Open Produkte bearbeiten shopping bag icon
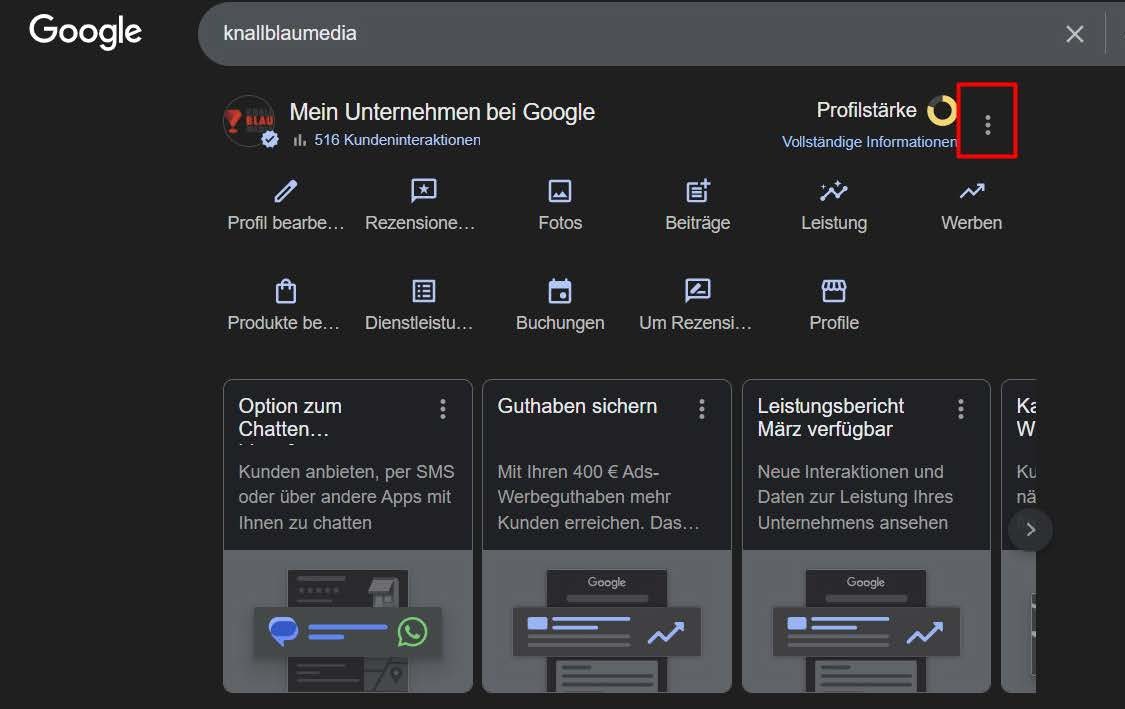 (x=286, y=291)
